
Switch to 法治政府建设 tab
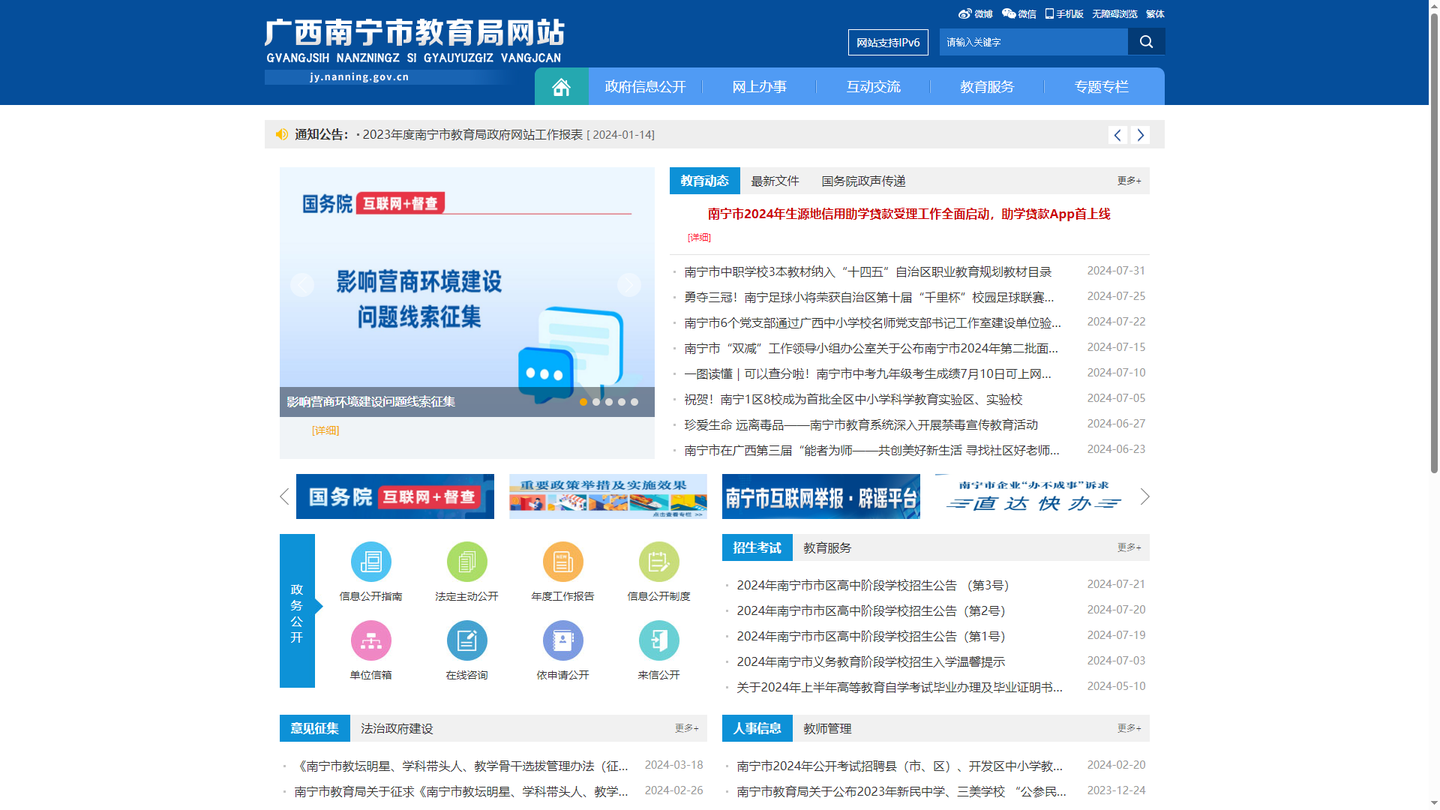[x=397, y=729]
